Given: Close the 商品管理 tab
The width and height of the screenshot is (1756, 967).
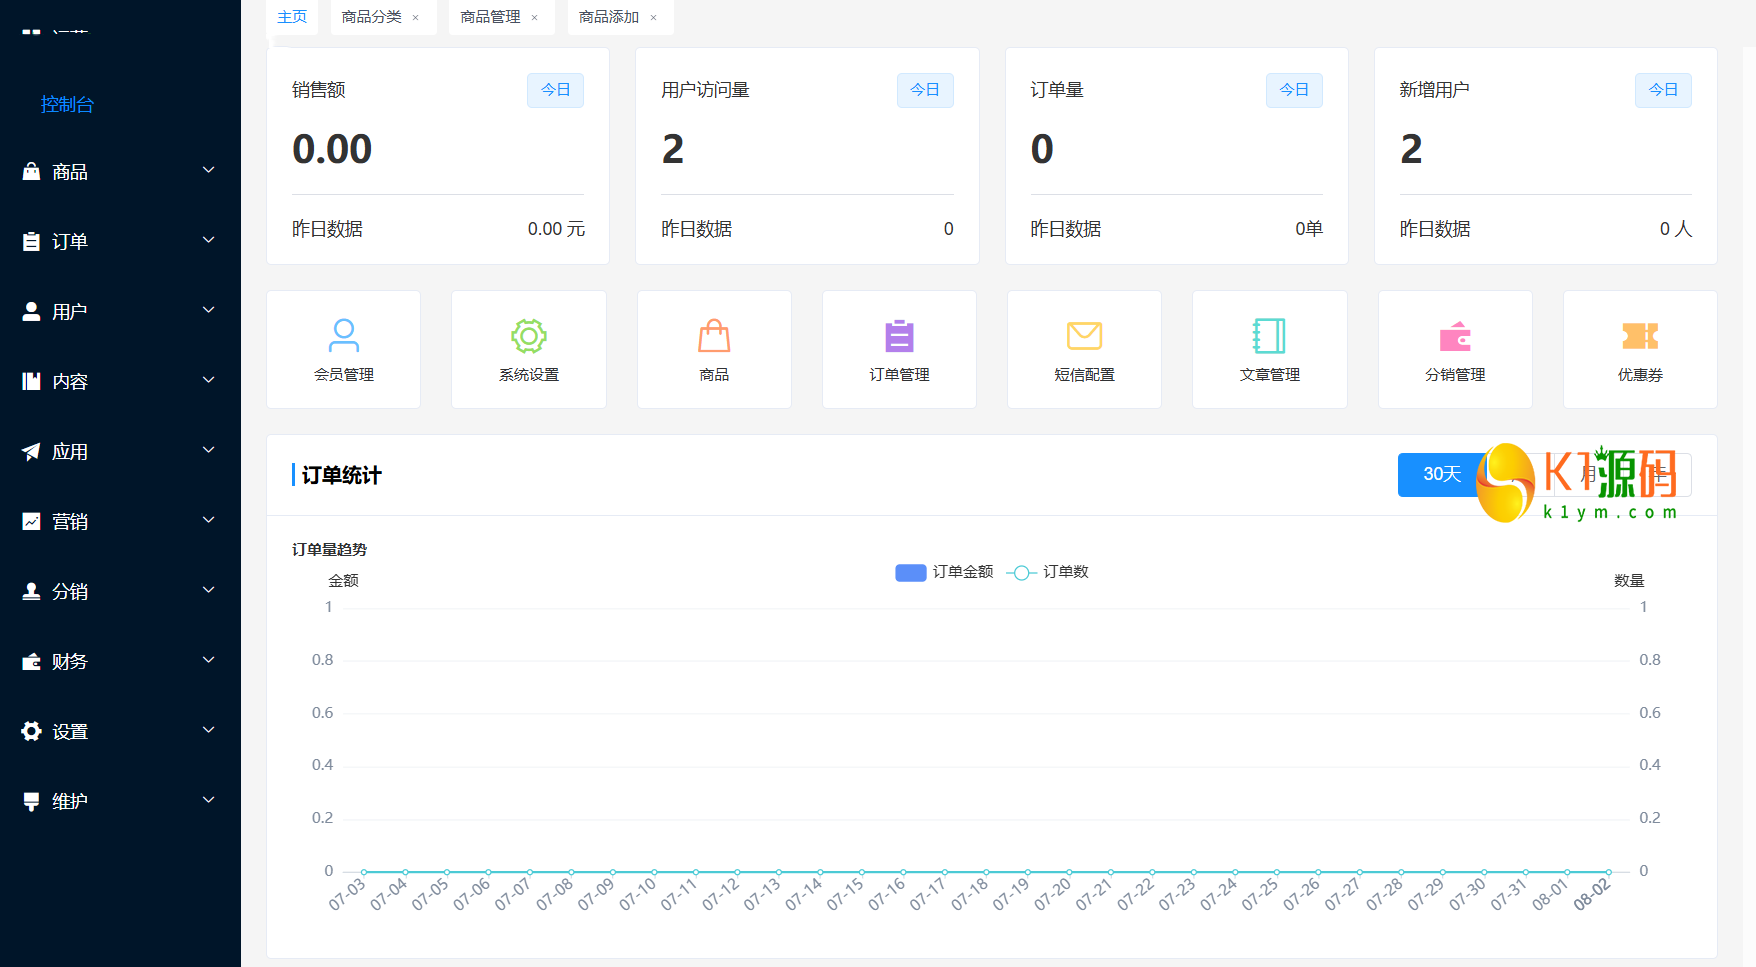Looking at the screenshot, I should pos(535,18).
